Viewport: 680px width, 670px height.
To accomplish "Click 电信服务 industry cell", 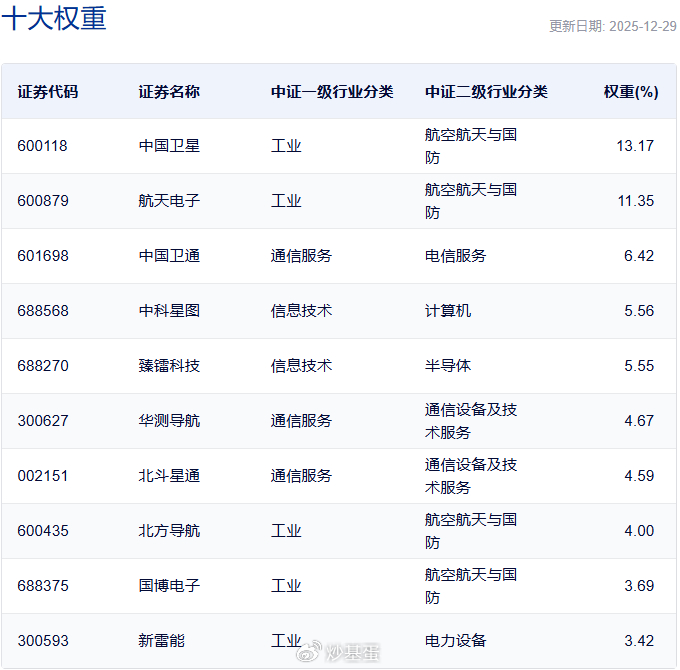I will [455, 256].
